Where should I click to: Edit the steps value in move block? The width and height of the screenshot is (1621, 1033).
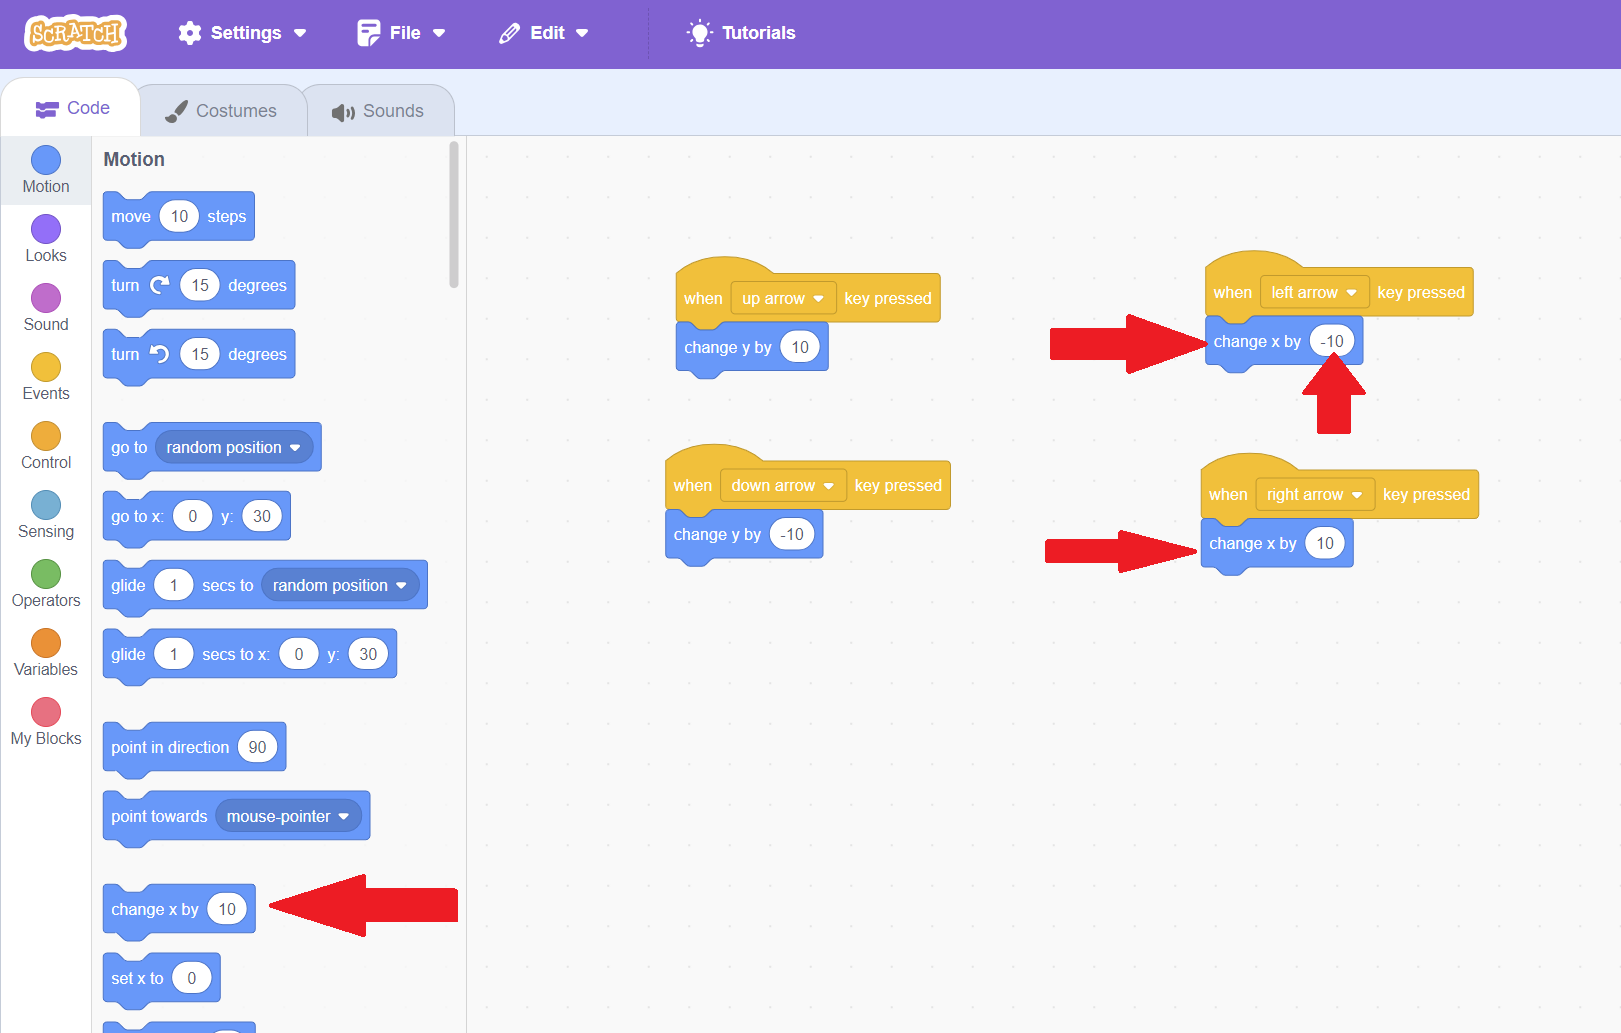180,216
